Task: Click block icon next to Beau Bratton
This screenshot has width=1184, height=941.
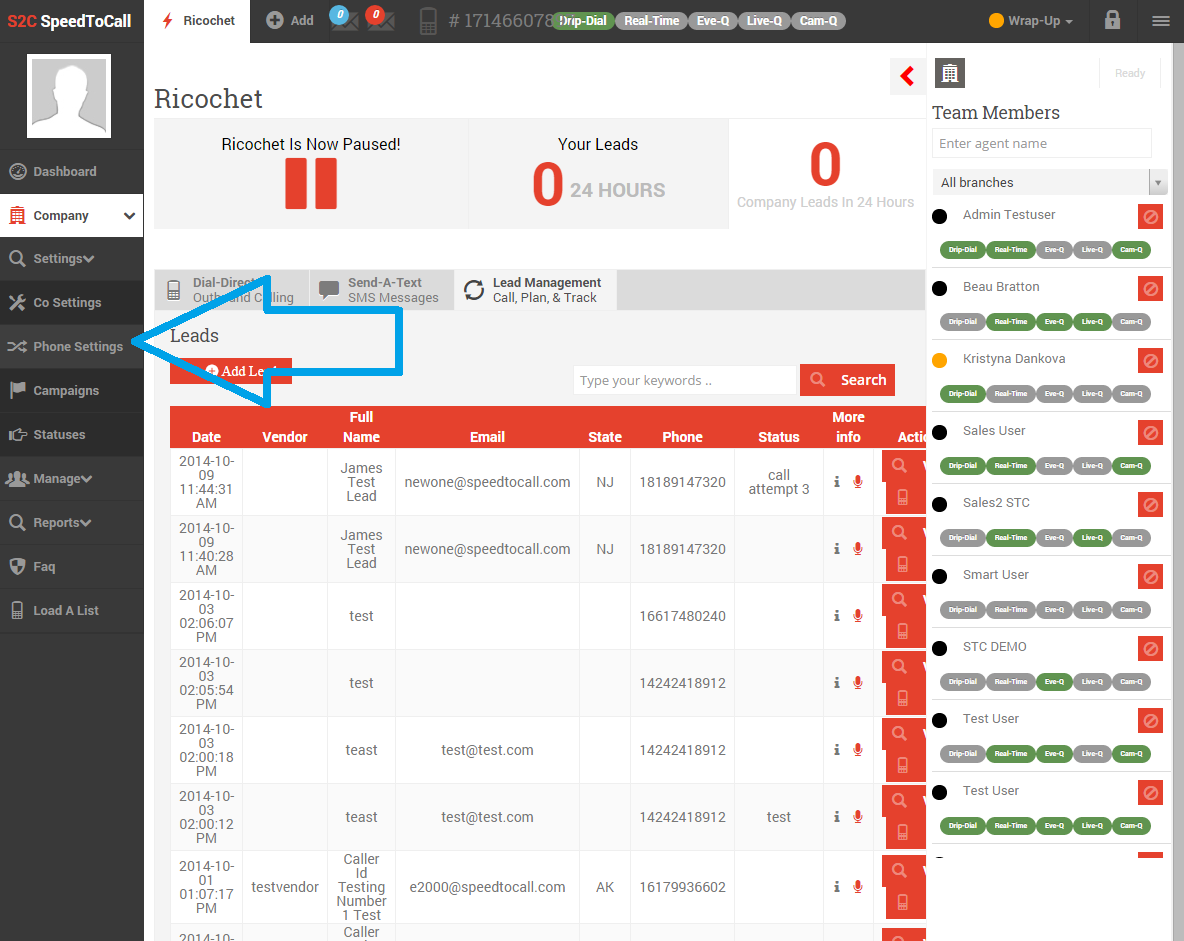Action: click(x=1150, y=288)
